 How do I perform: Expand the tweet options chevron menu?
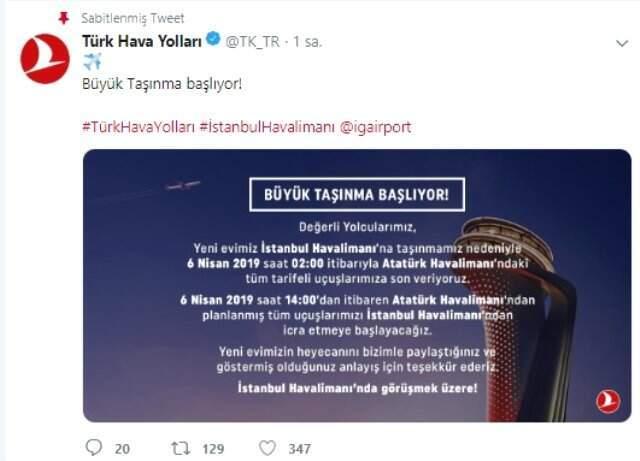[622, 43]
